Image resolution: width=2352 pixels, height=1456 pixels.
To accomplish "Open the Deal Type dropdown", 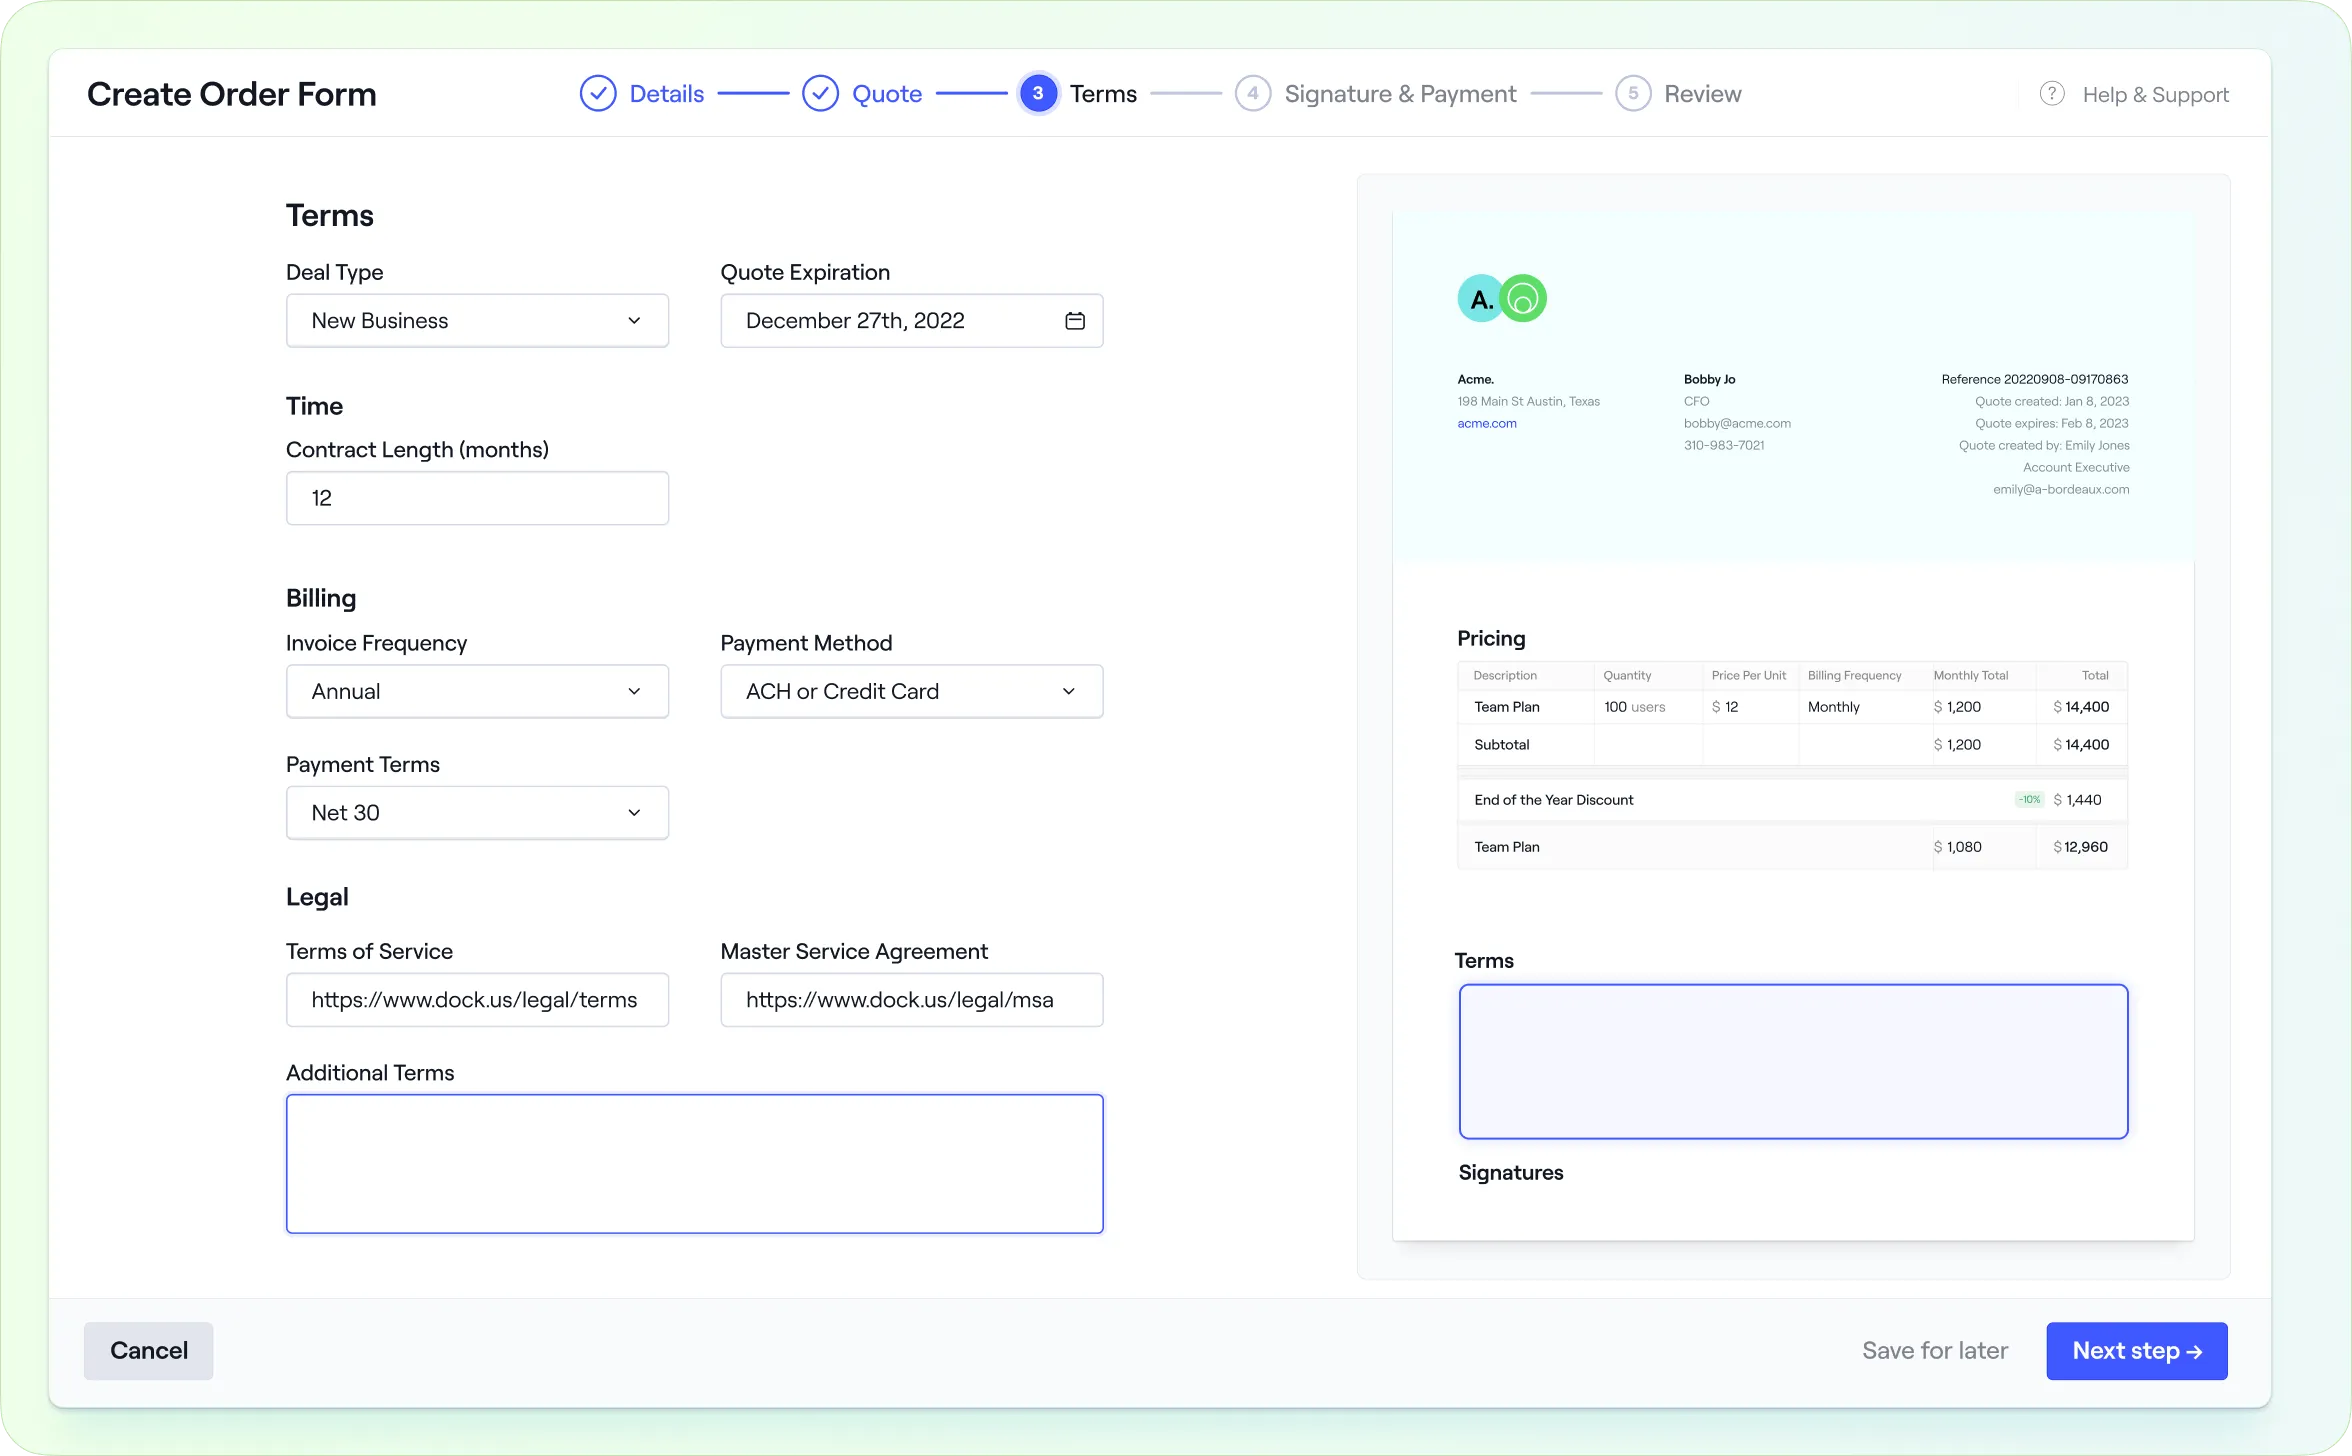I will pyautogui.click(x=477, y=321).
